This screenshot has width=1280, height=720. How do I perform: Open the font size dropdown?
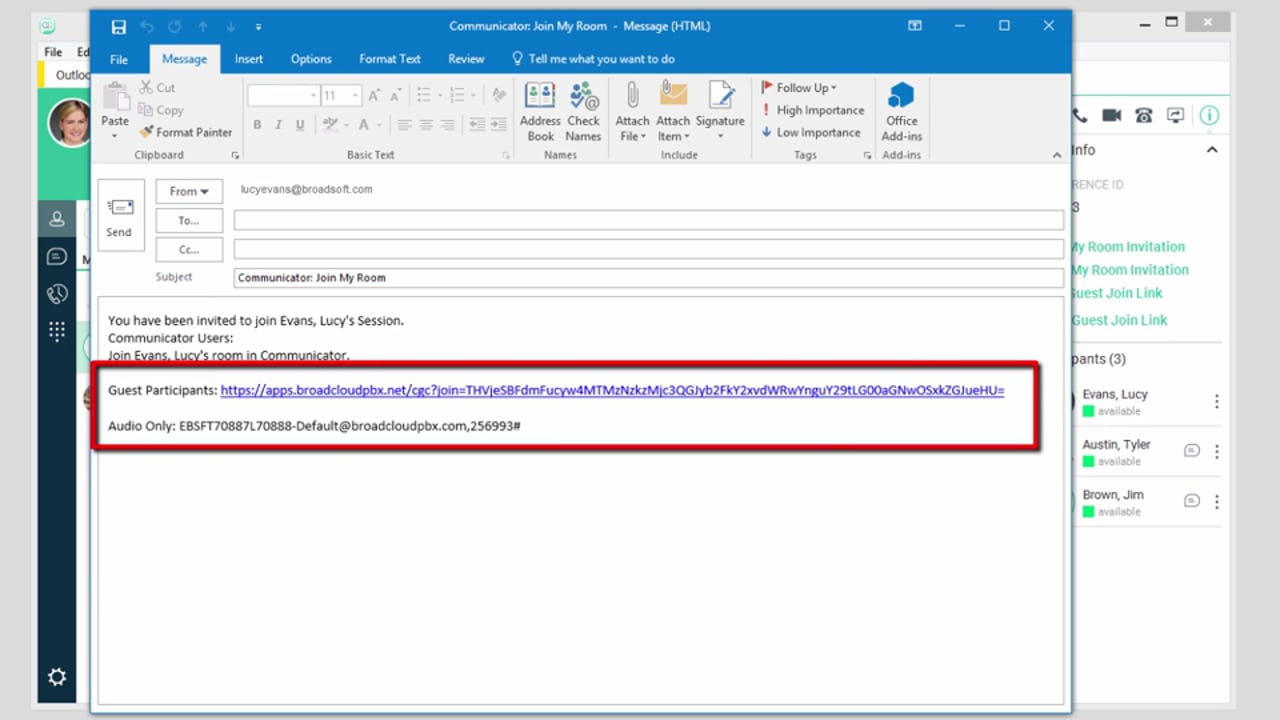[356, 96]
